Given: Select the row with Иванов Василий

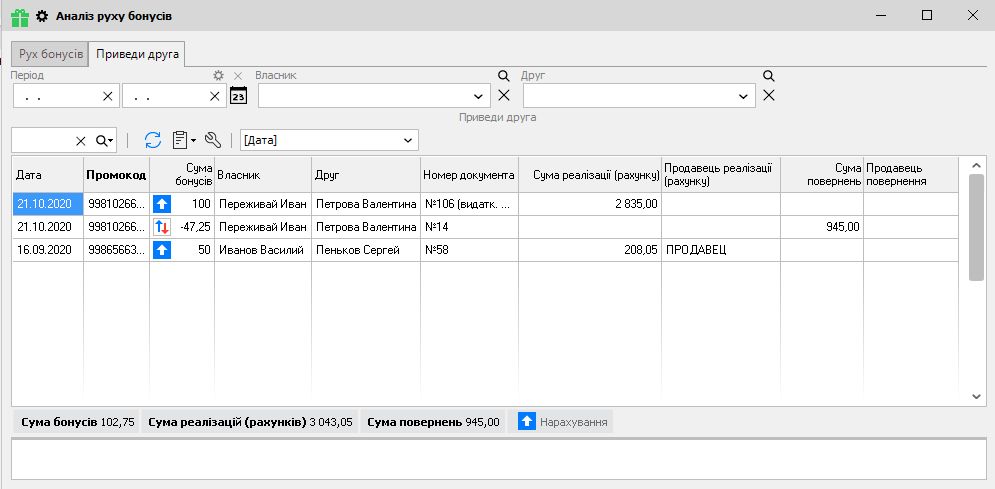Looking at the screenshot, I should [262, 249].
